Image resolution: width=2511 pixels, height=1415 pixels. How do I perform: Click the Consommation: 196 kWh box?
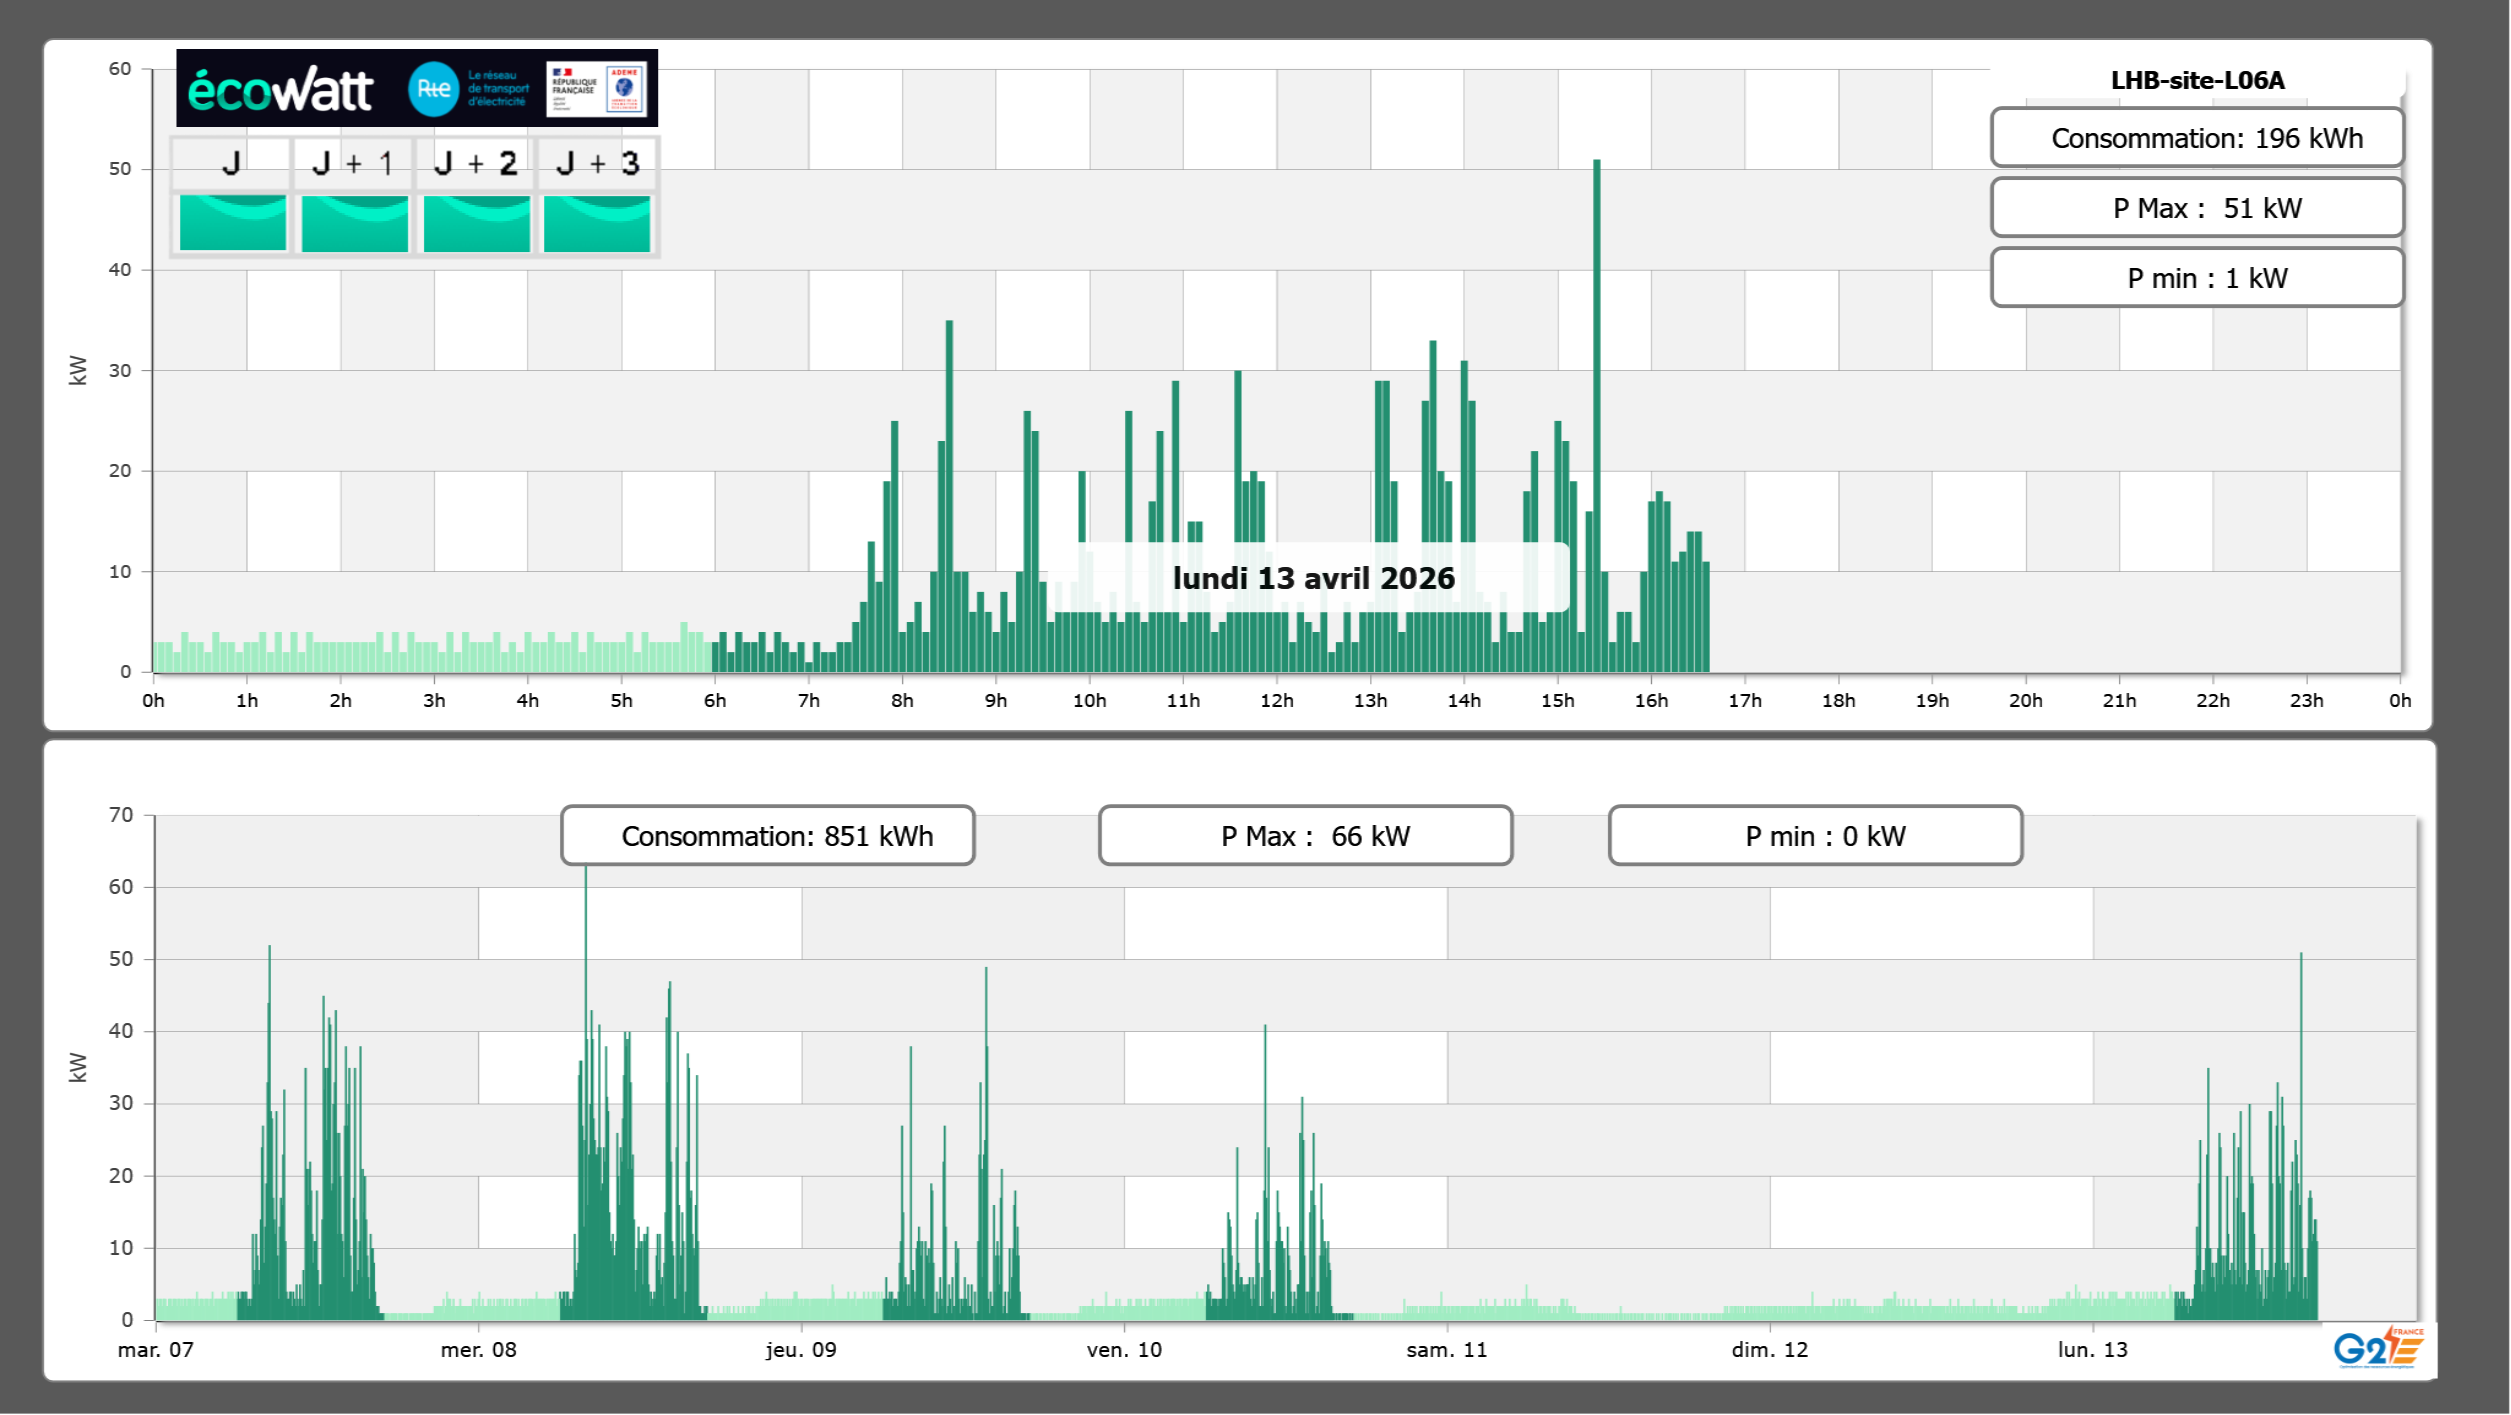click(2197, 138)
